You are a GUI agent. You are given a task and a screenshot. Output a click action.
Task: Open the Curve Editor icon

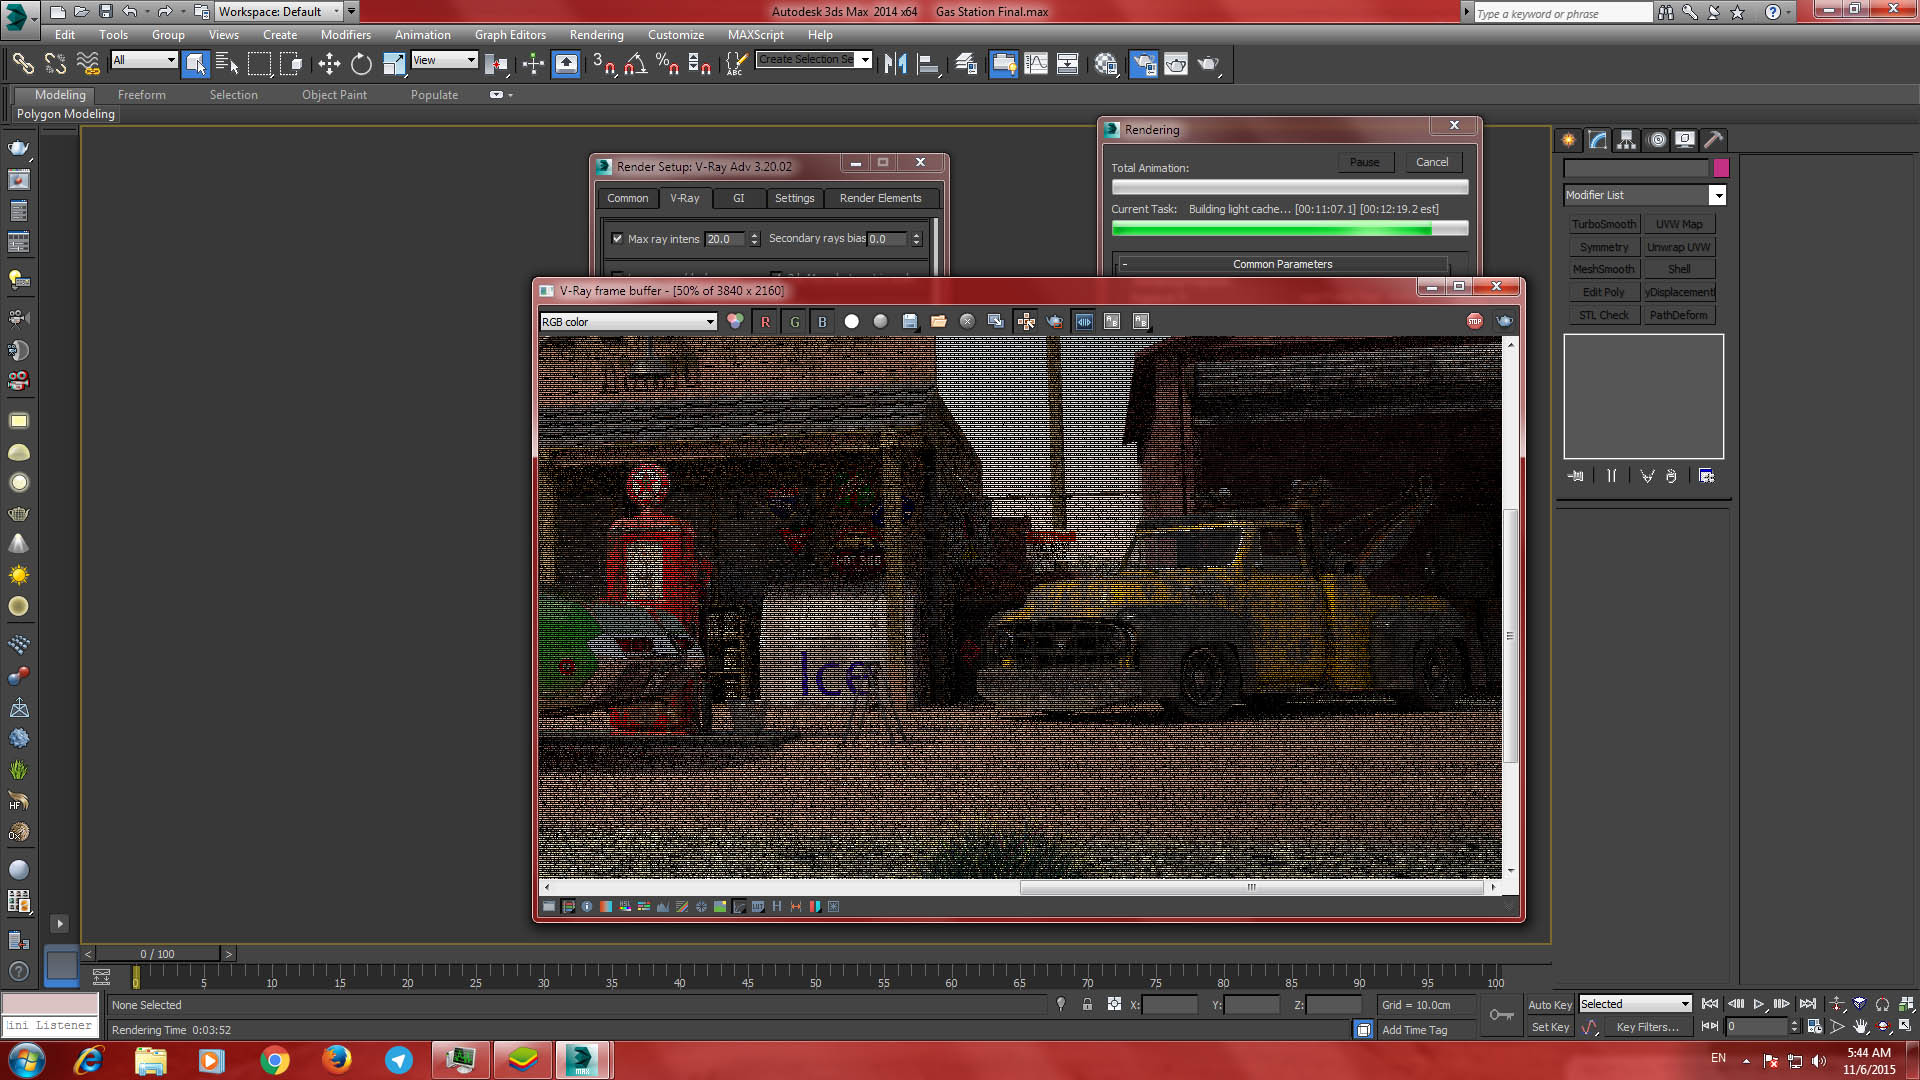(x=1036, y=64)
